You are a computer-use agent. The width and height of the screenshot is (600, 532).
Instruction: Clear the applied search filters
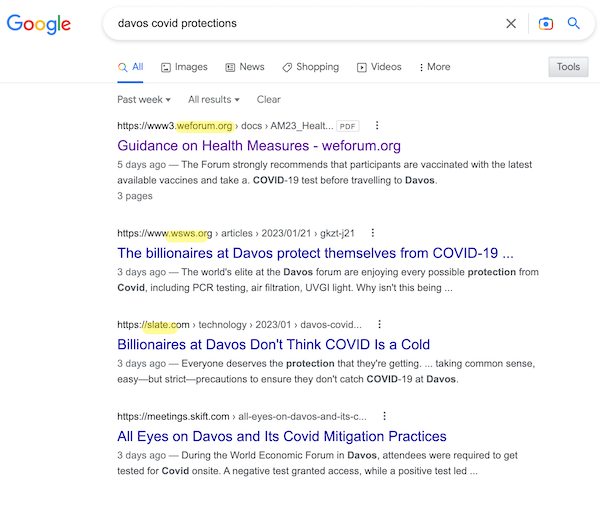[269, 100]
